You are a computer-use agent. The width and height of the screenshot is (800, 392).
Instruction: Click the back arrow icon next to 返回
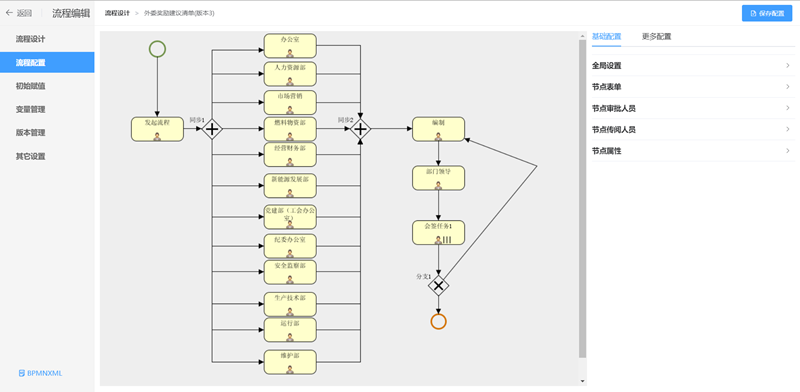(9, 13)
